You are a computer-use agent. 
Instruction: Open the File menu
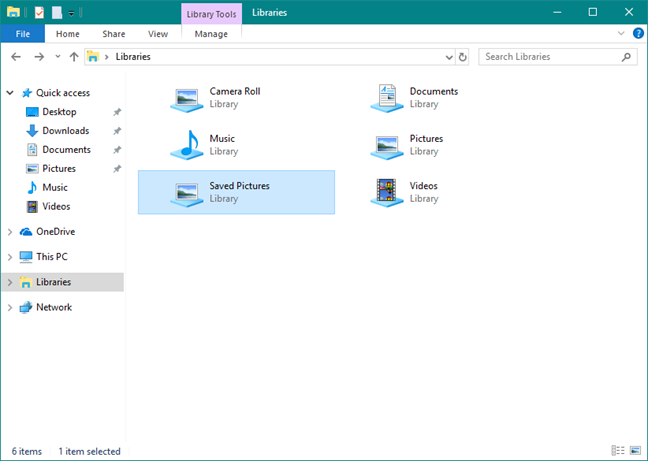[x=23, y=34]
